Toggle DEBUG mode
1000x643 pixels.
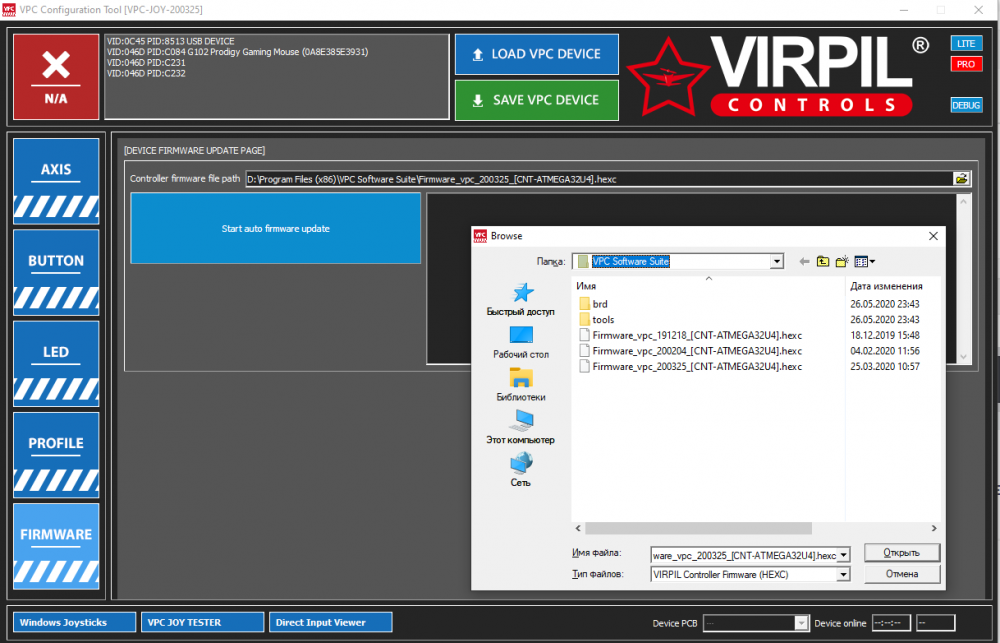pyautogui.click(x=966, y=105)
